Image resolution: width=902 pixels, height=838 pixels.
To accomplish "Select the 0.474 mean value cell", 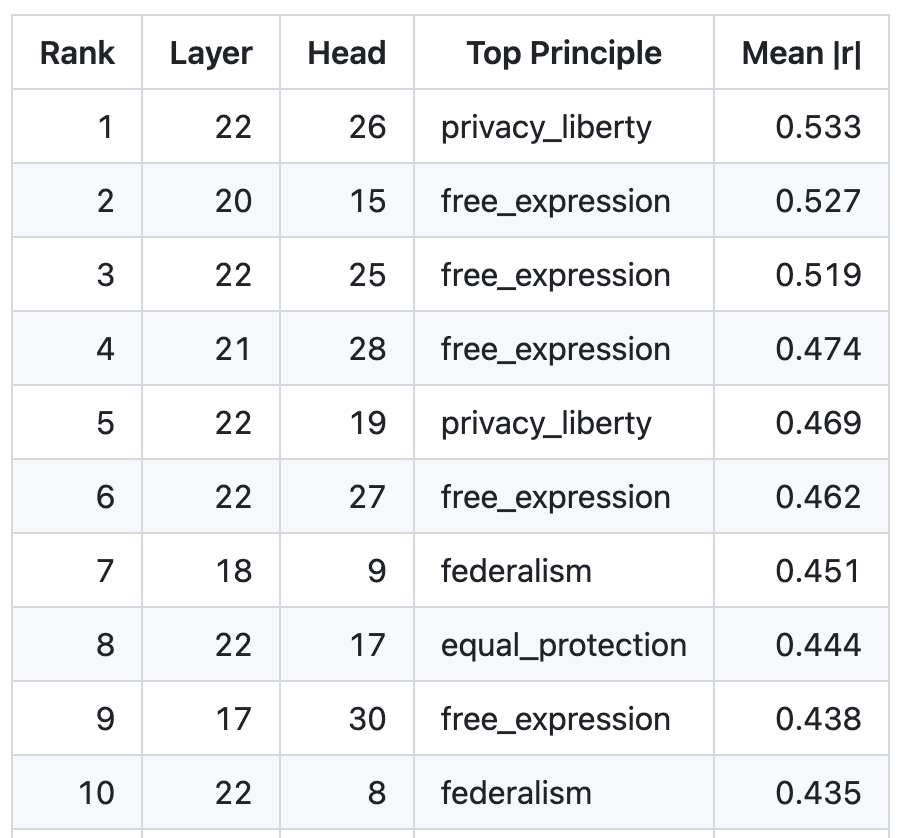I will pos(818,349).
